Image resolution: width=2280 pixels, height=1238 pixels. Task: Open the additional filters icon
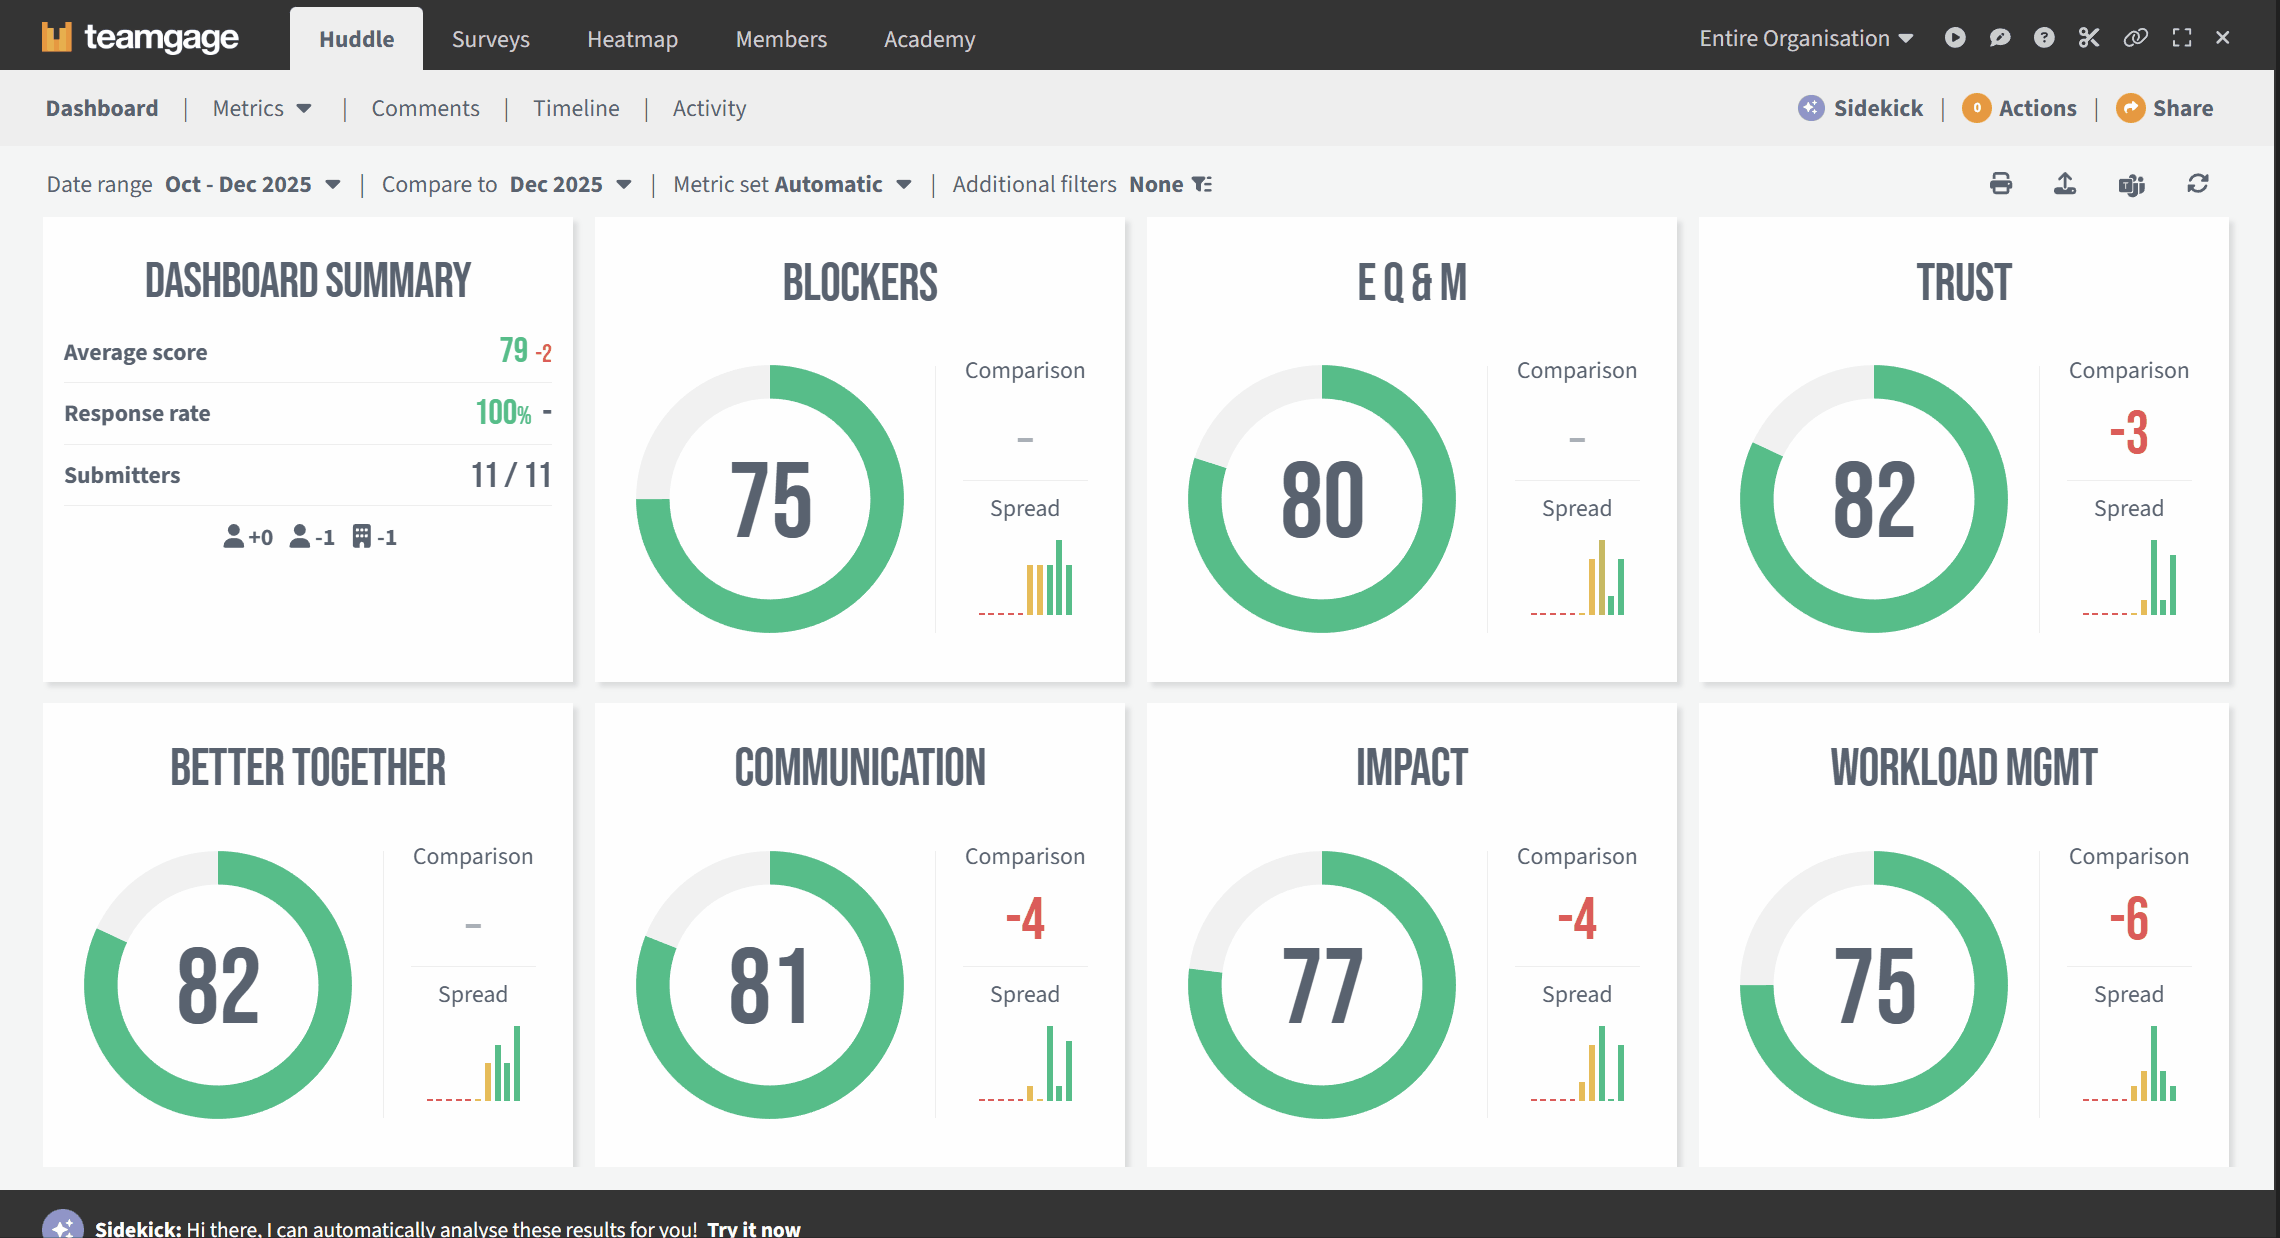[1202, 184]
